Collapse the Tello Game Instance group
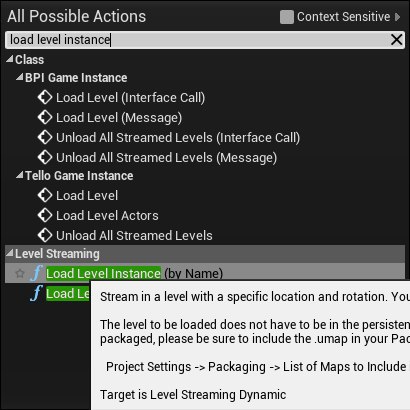 [x=20, y=175]
